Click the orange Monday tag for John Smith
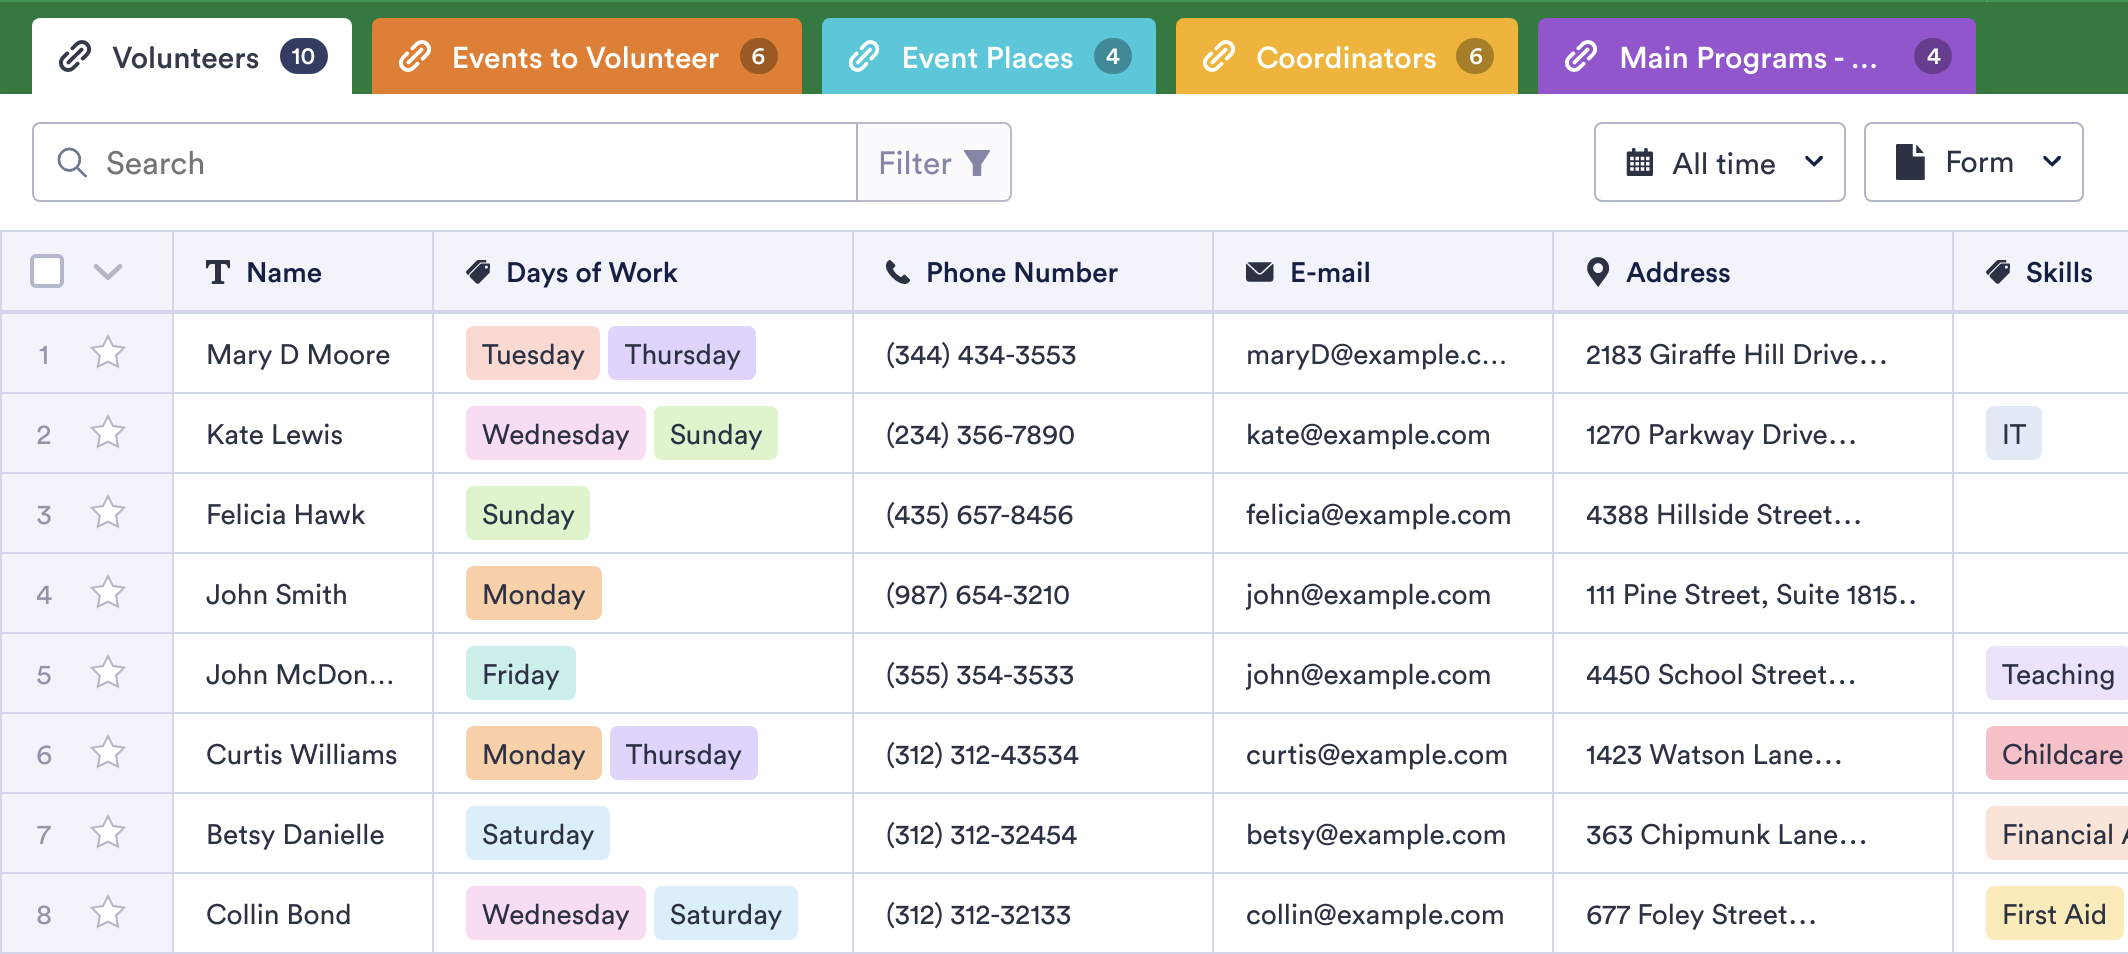Viewport: 2128px width, 954px height. (x=533, y=594)
